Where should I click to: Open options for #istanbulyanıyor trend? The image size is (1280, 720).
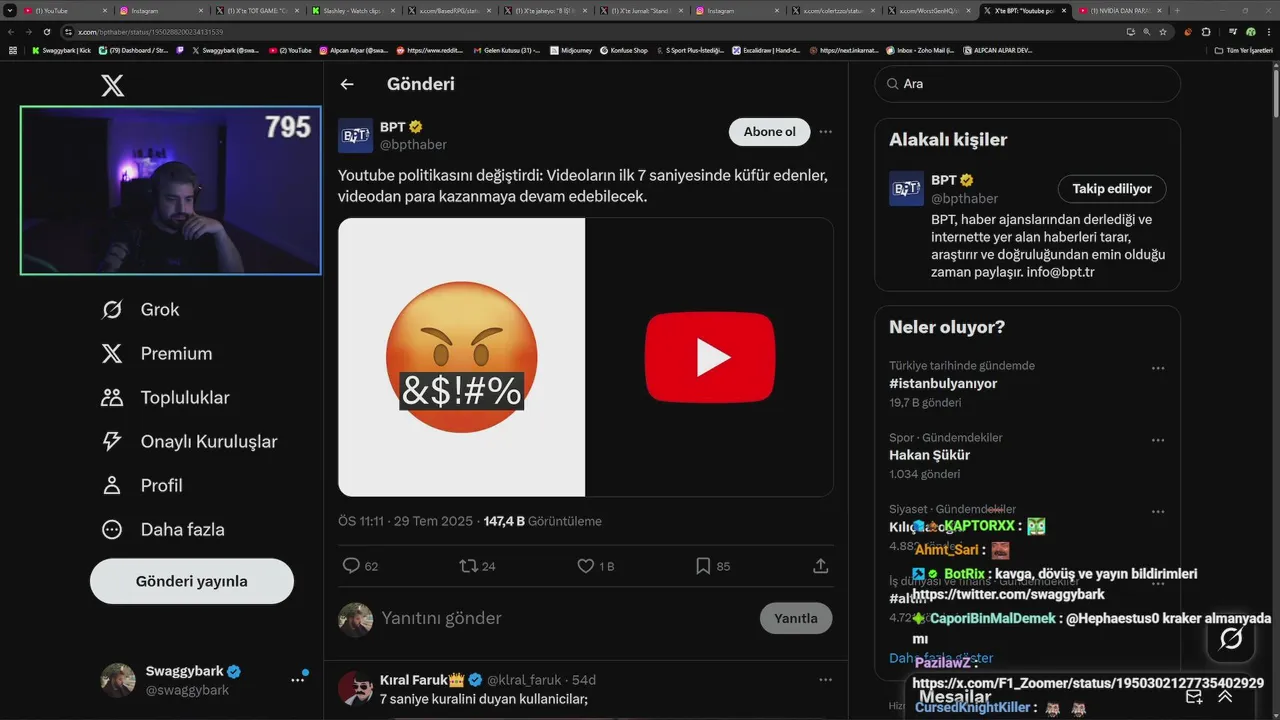[x=1158, y=368]
